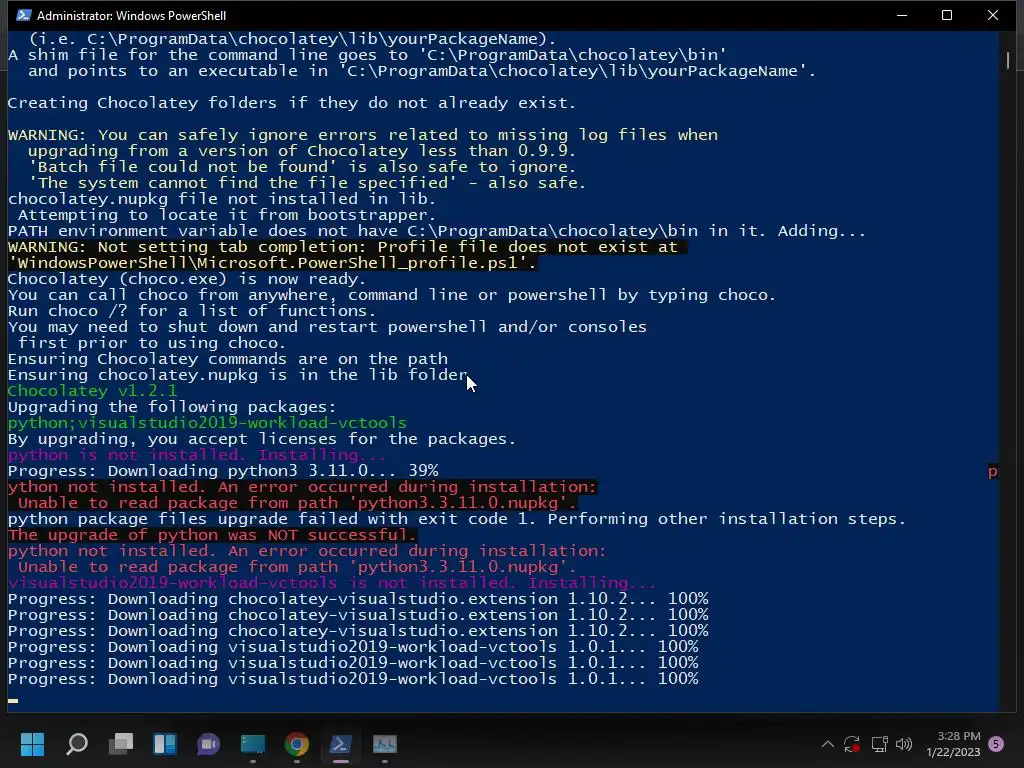Open the performance graph app in taskbar
Image resolution: width=1024 pixels, height=768 pixels.
[x=385, y=744]
